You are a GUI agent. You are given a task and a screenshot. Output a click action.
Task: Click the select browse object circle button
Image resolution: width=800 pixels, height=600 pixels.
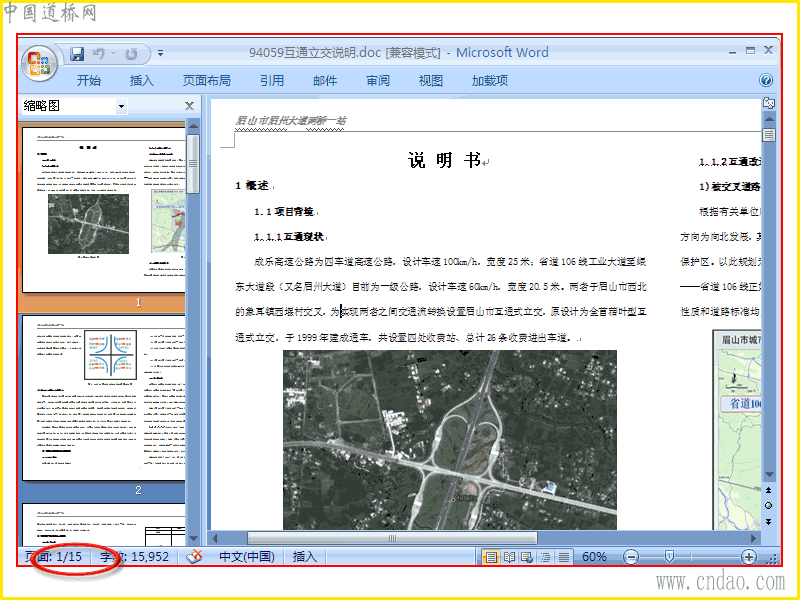tap(768, 506)
